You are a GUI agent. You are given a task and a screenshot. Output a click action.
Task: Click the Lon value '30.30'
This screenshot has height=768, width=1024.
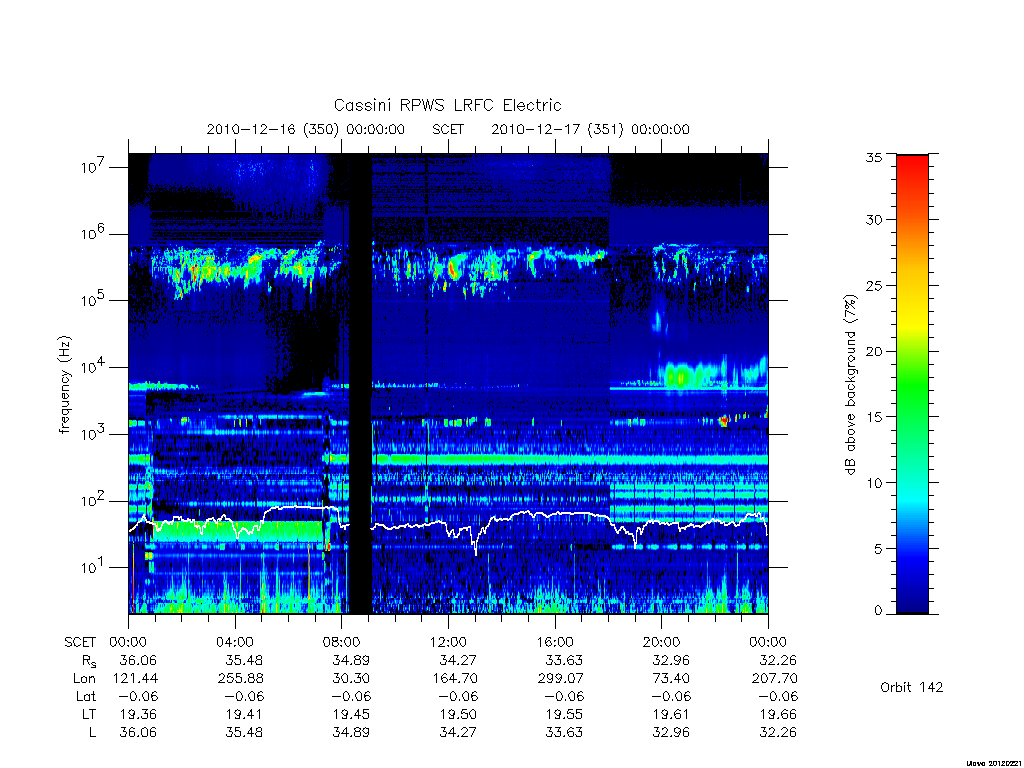pos(351,679)
